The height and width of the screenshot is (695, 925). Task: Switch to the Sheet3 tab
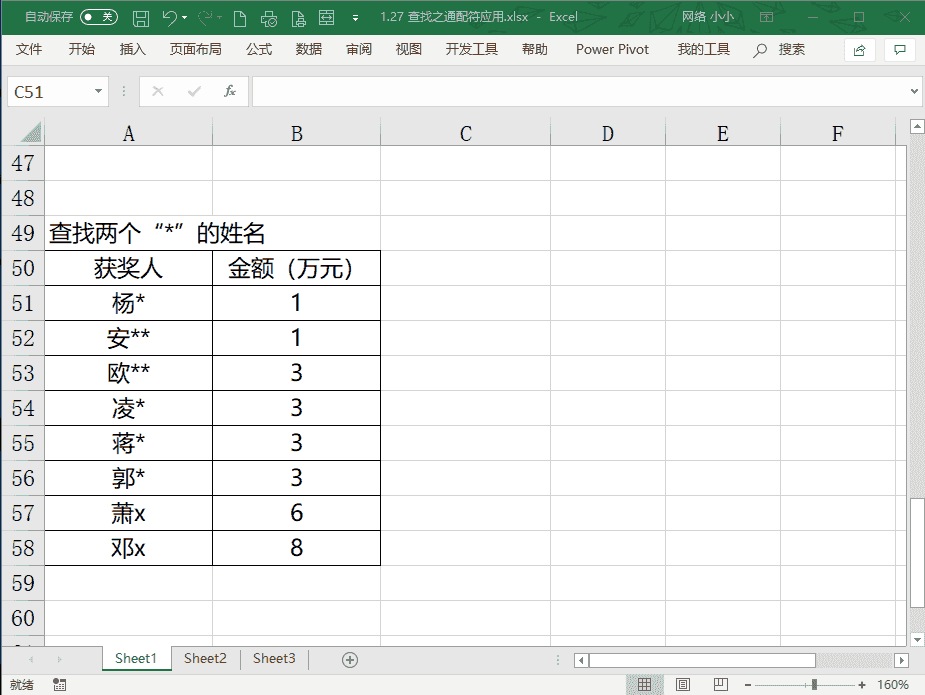pos(274,658)
